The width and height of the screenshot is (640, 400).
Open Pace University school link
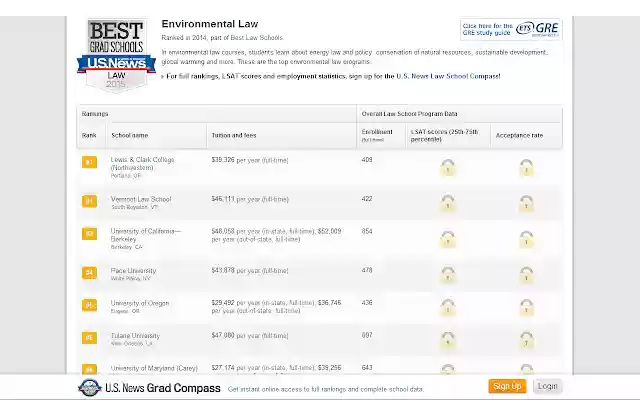133,271
